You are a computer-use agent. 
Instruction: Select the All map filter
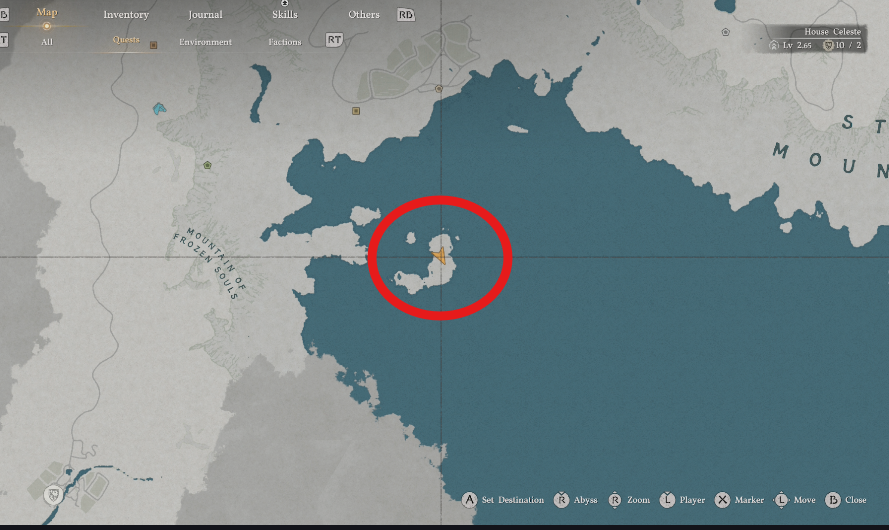47,42
